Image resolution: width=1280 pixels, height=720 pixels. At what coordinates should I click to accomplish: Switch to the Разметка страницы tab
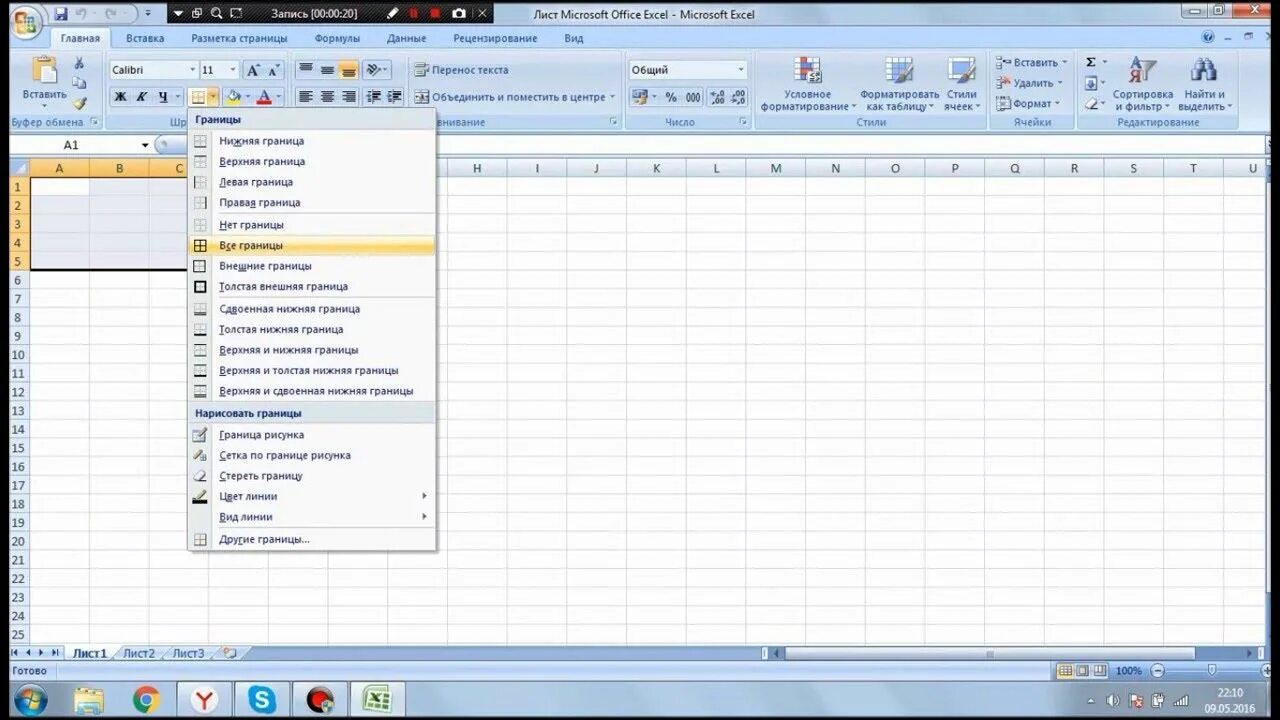[239, 38]
